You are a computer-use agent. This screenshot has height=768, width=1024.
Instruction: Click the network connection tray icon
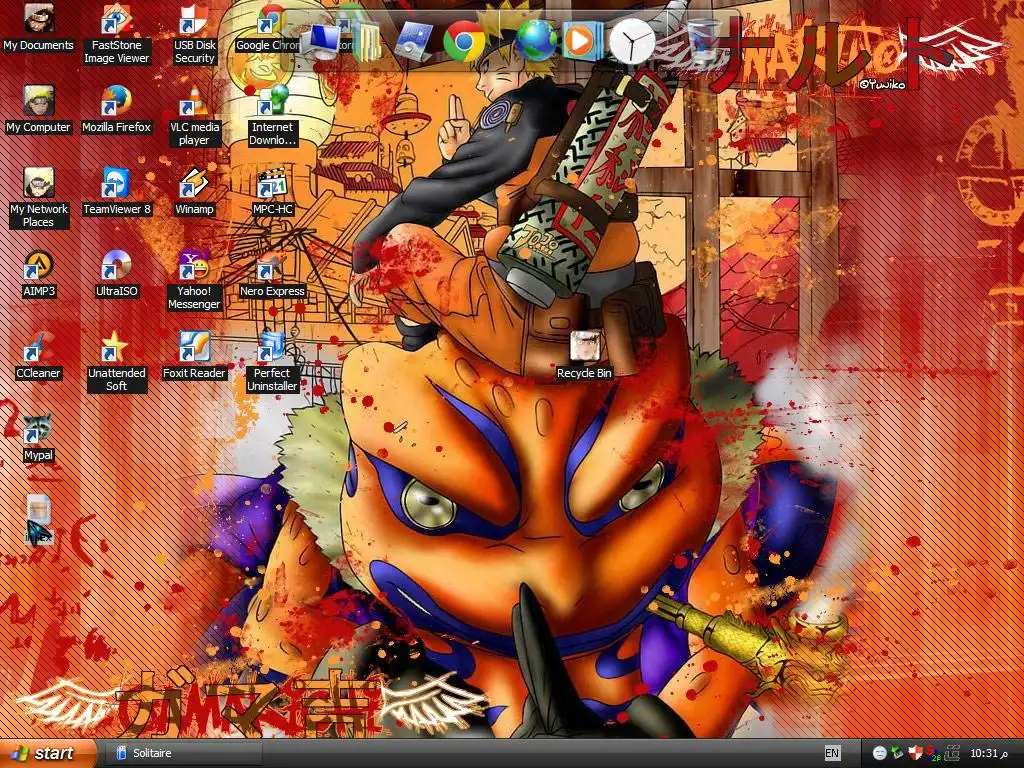952,754
